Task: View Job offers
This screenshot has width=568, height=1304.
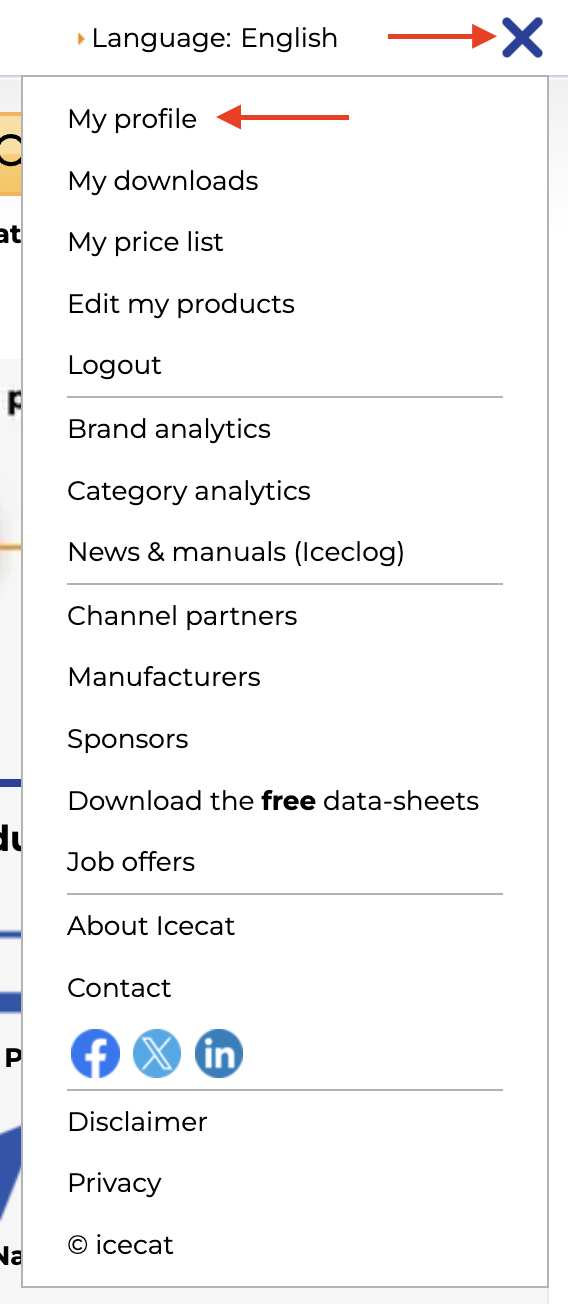Action: 131,862
